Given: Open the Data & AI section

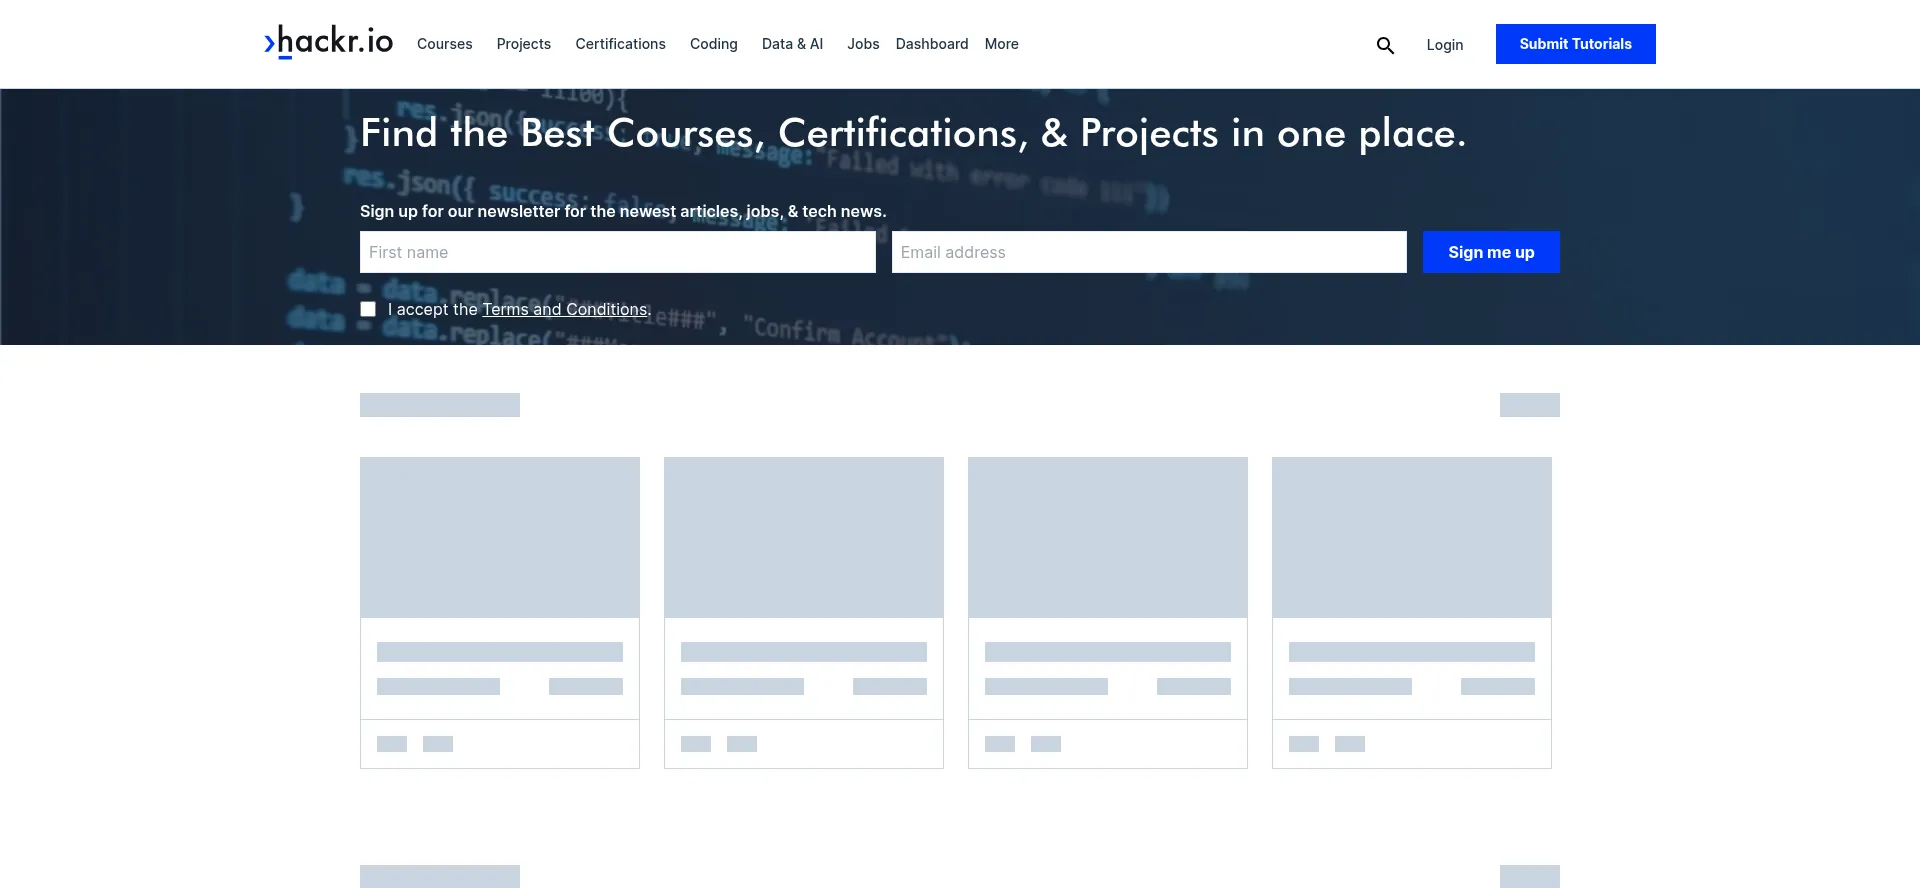Looking at the screenshot, I should (792, 44).
